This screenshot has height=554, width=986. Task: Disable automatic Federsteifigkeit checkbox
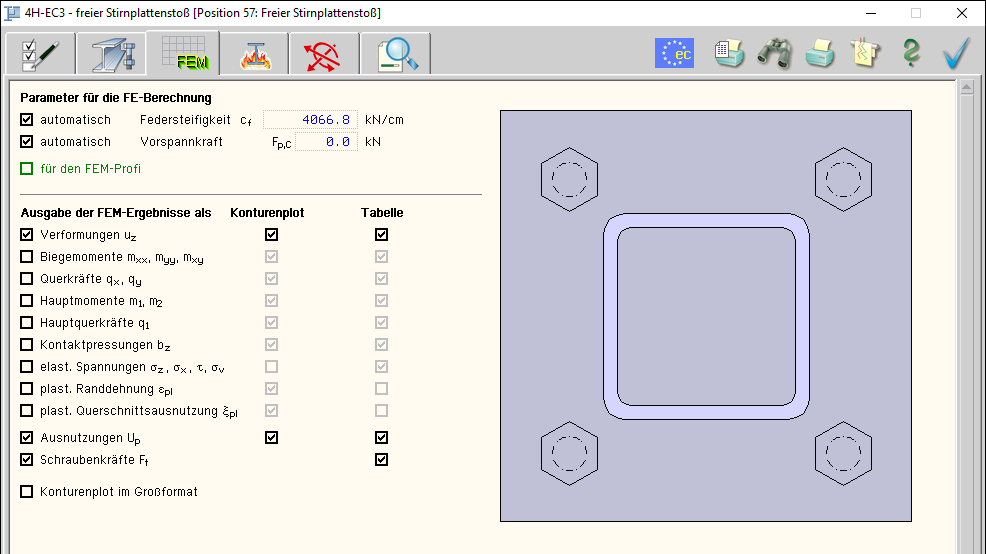tap(27, 120)
